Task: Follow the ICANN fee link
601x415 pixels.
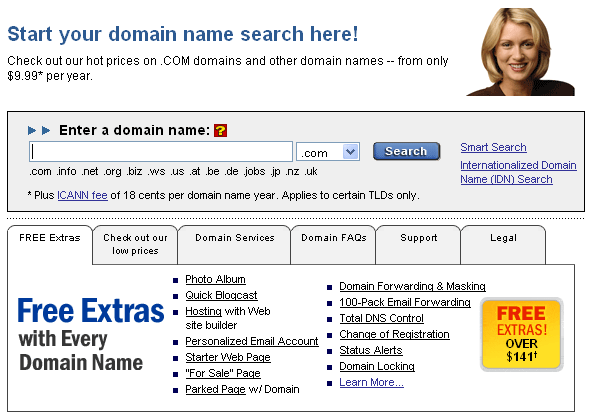Action: 82,195
